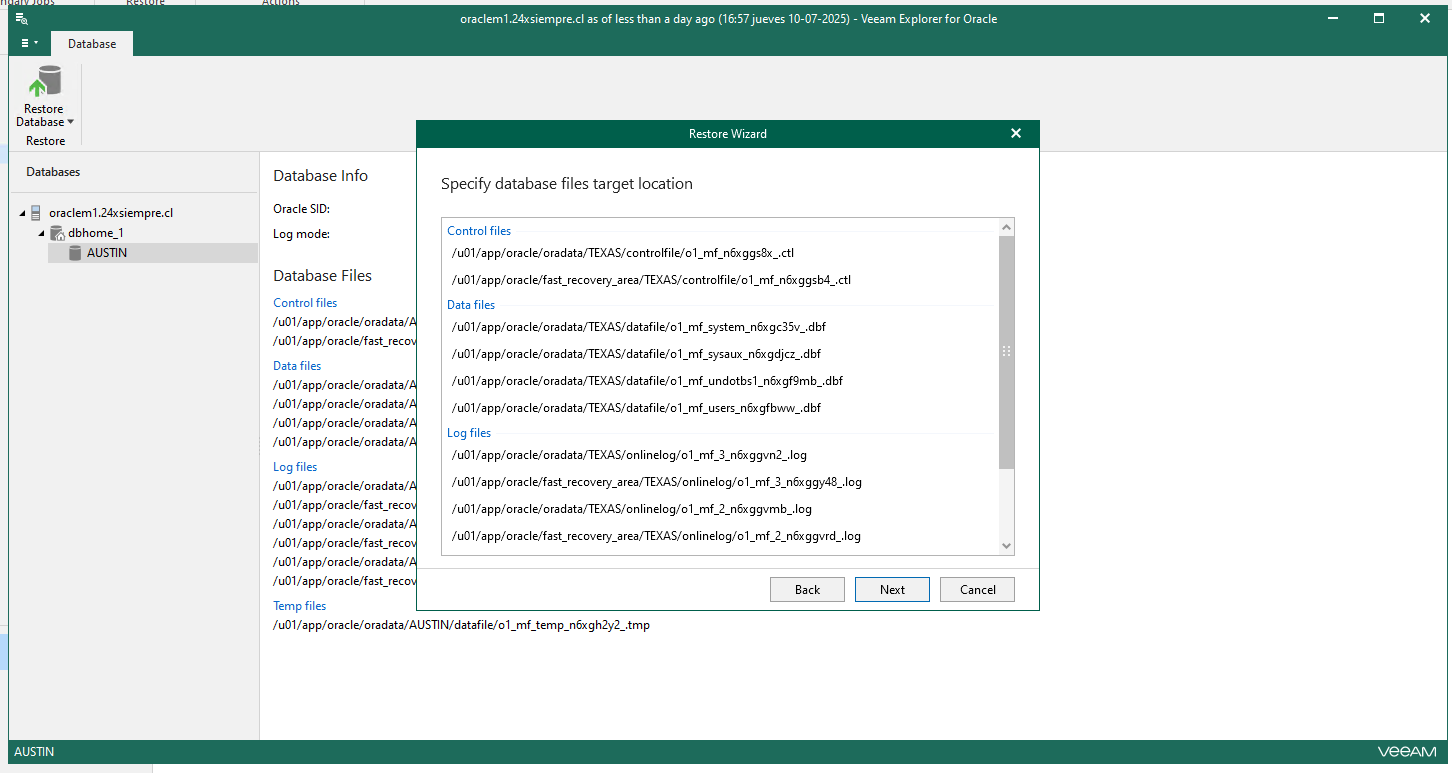Click the AUSTIN label in the status bar
Image resolution: width=1452 pixels, height=773 pixels.
pos(34,751)
